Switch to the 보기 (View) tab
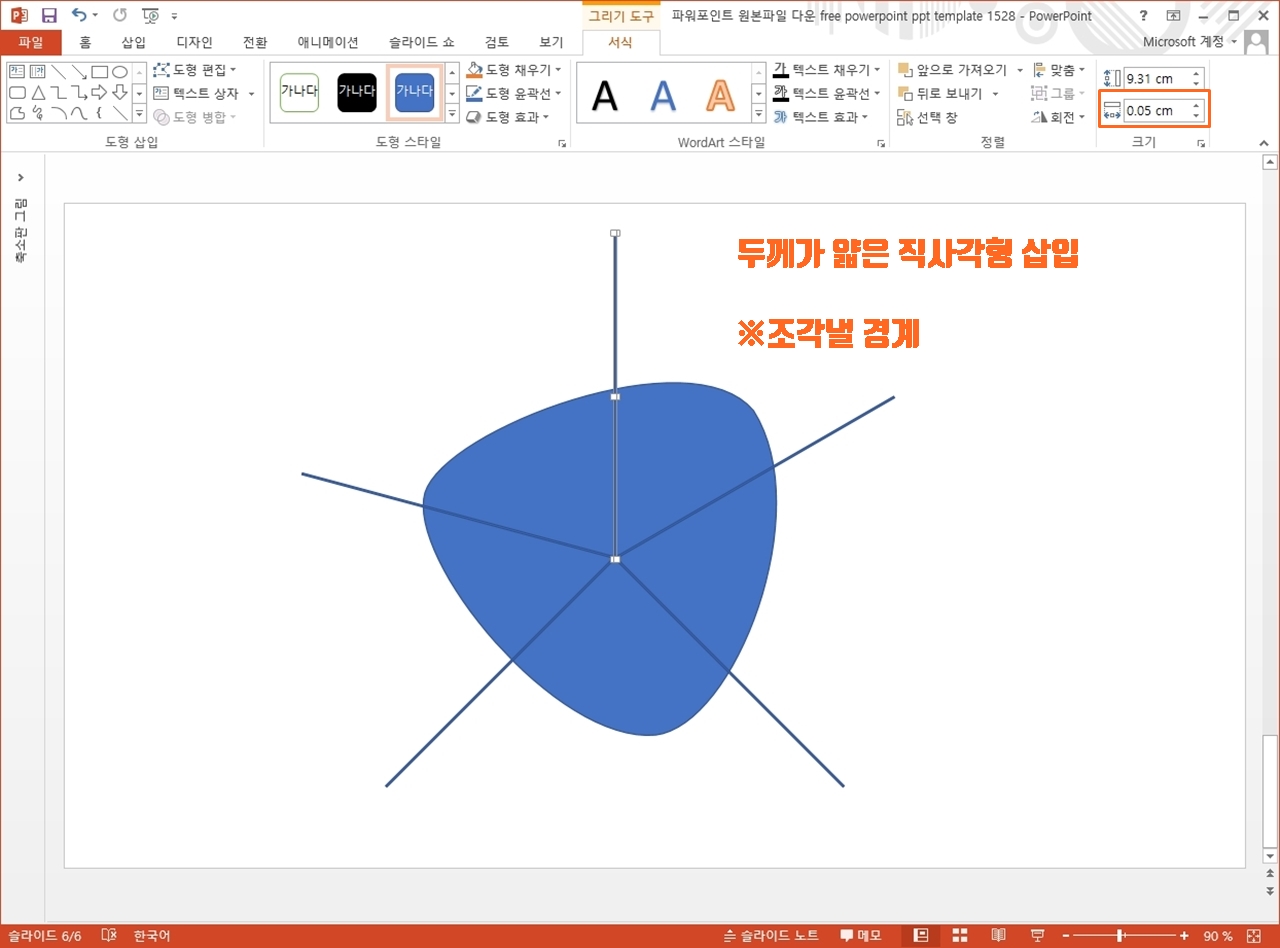The height and width of the screenshot is (948, 1280). click(551, 42)
